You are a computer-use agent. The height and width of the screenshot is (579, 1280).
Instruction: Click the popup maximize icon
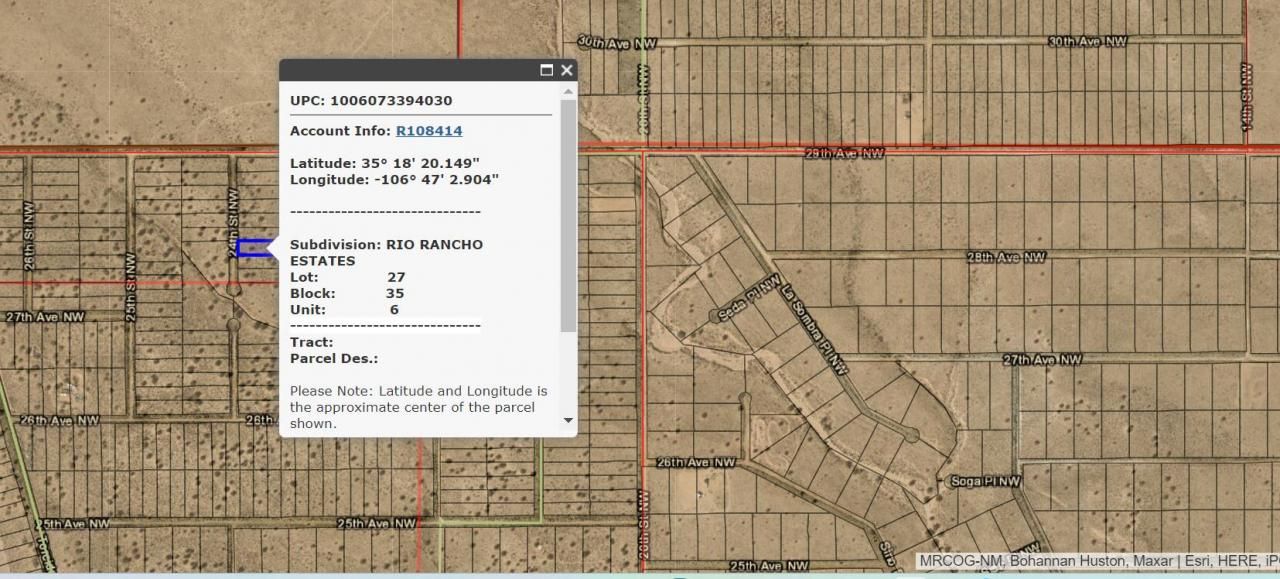coord(545,70)
